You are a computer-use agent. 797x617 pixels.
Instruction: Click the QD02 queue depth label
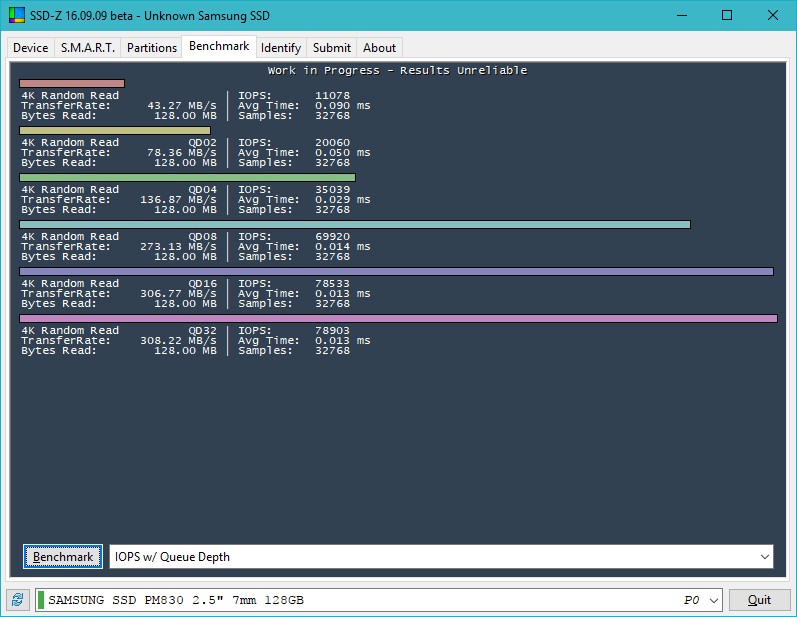pyautogui.click(x=202, y=143)
